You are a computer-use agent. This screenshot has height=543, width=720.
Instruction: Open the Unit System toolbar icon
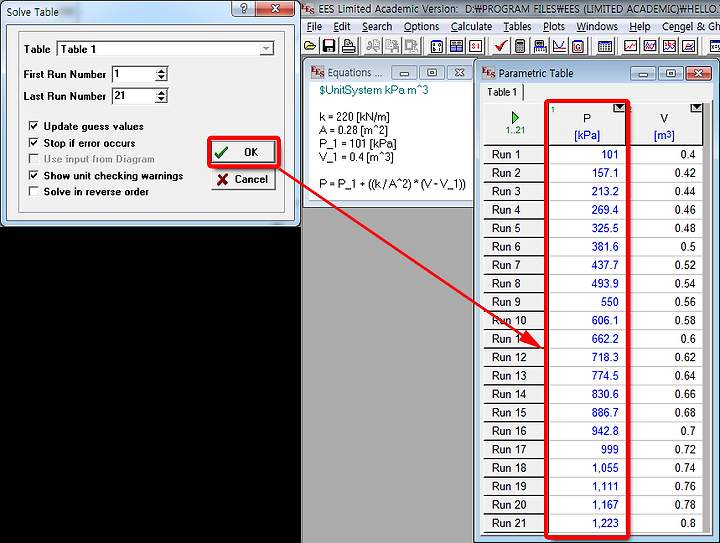[x=476, y=46]
